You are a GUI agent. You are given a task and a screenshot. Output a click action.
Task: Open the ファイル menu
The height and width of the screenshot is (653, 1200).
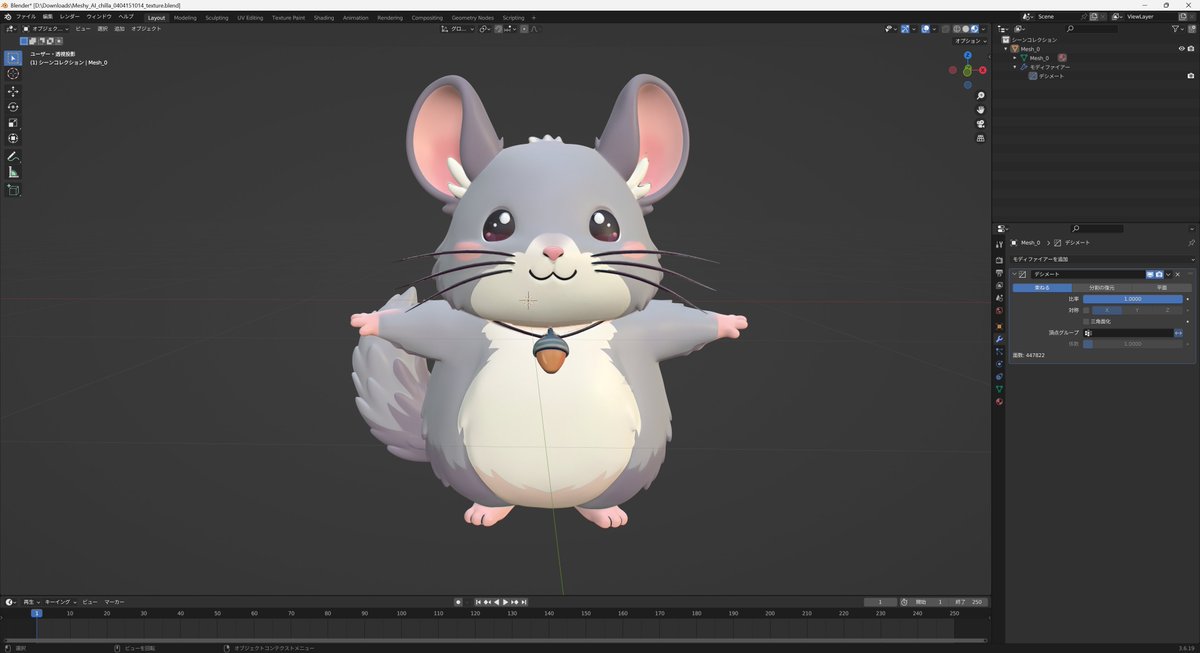(26, 17)
